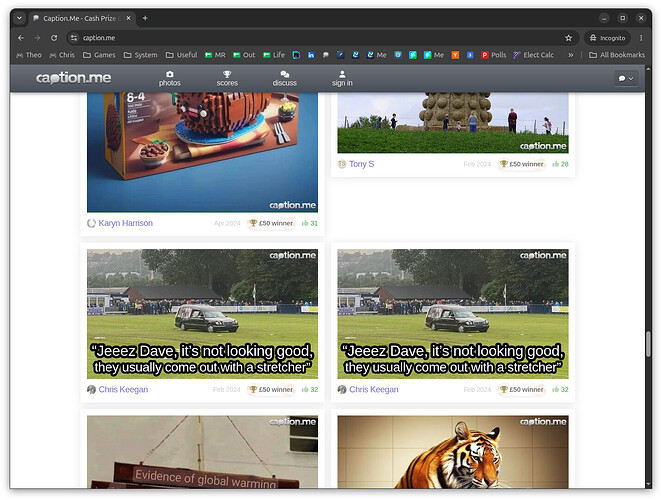Click the browser forward arrow

tap(37, 38)
